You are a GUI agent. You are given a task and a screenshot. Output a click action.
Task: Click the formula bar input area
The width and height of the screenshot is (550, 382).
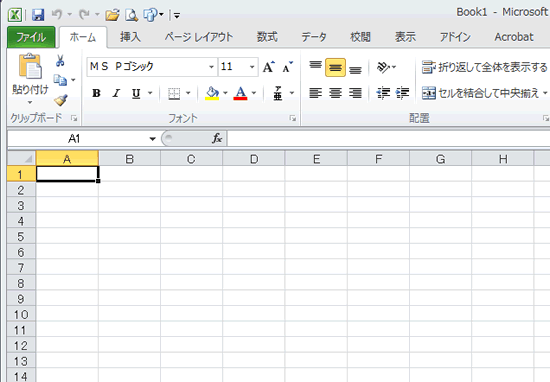[389, 139]
